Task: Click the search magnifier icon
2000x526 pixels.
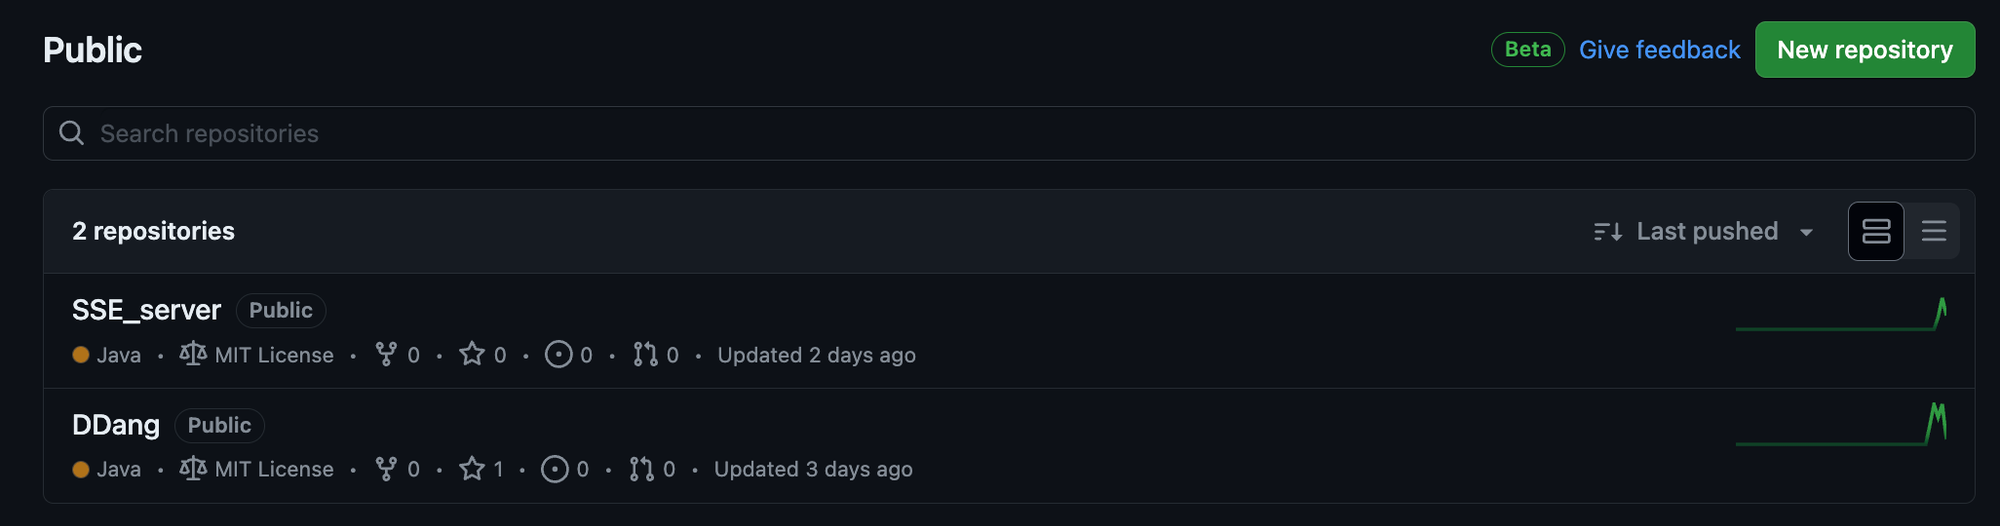Action: coord(72,133)
